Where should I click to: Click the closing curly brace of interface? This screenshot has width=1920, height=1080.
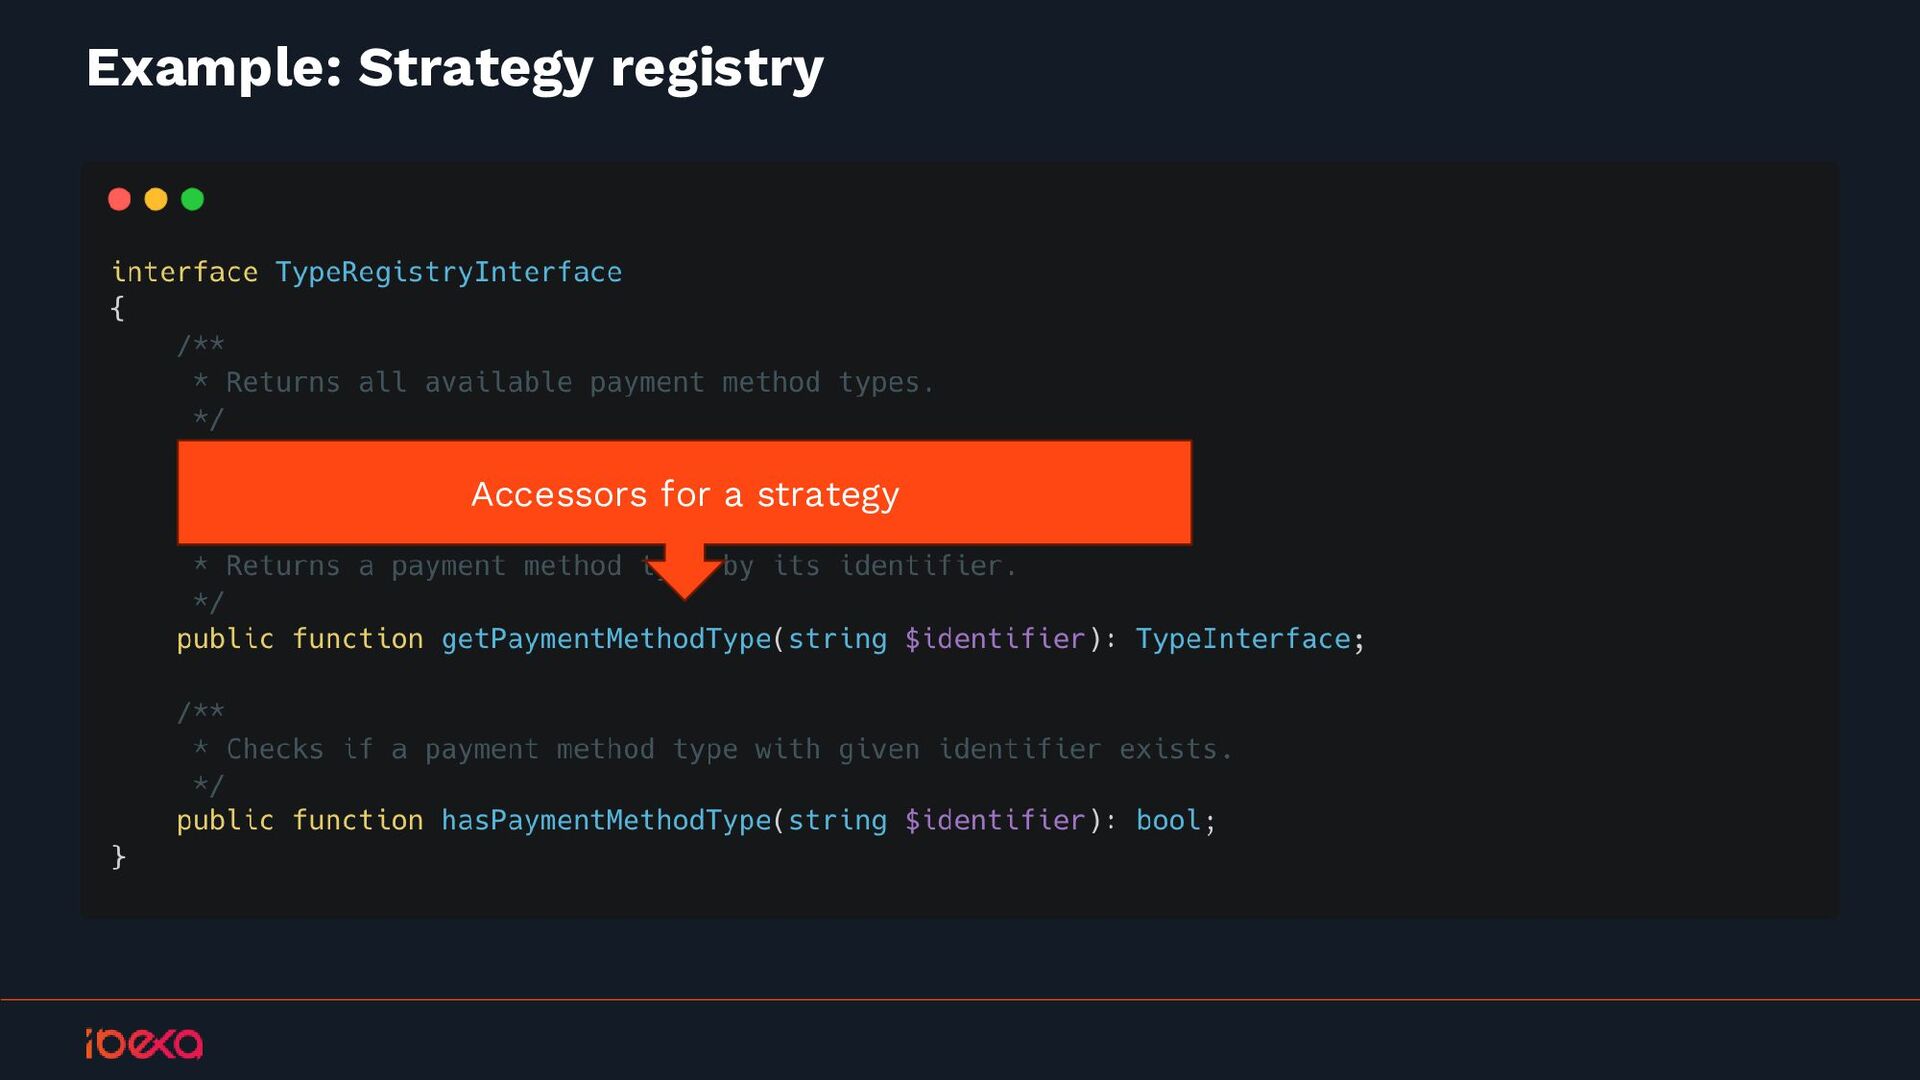[x=118, y=857]
